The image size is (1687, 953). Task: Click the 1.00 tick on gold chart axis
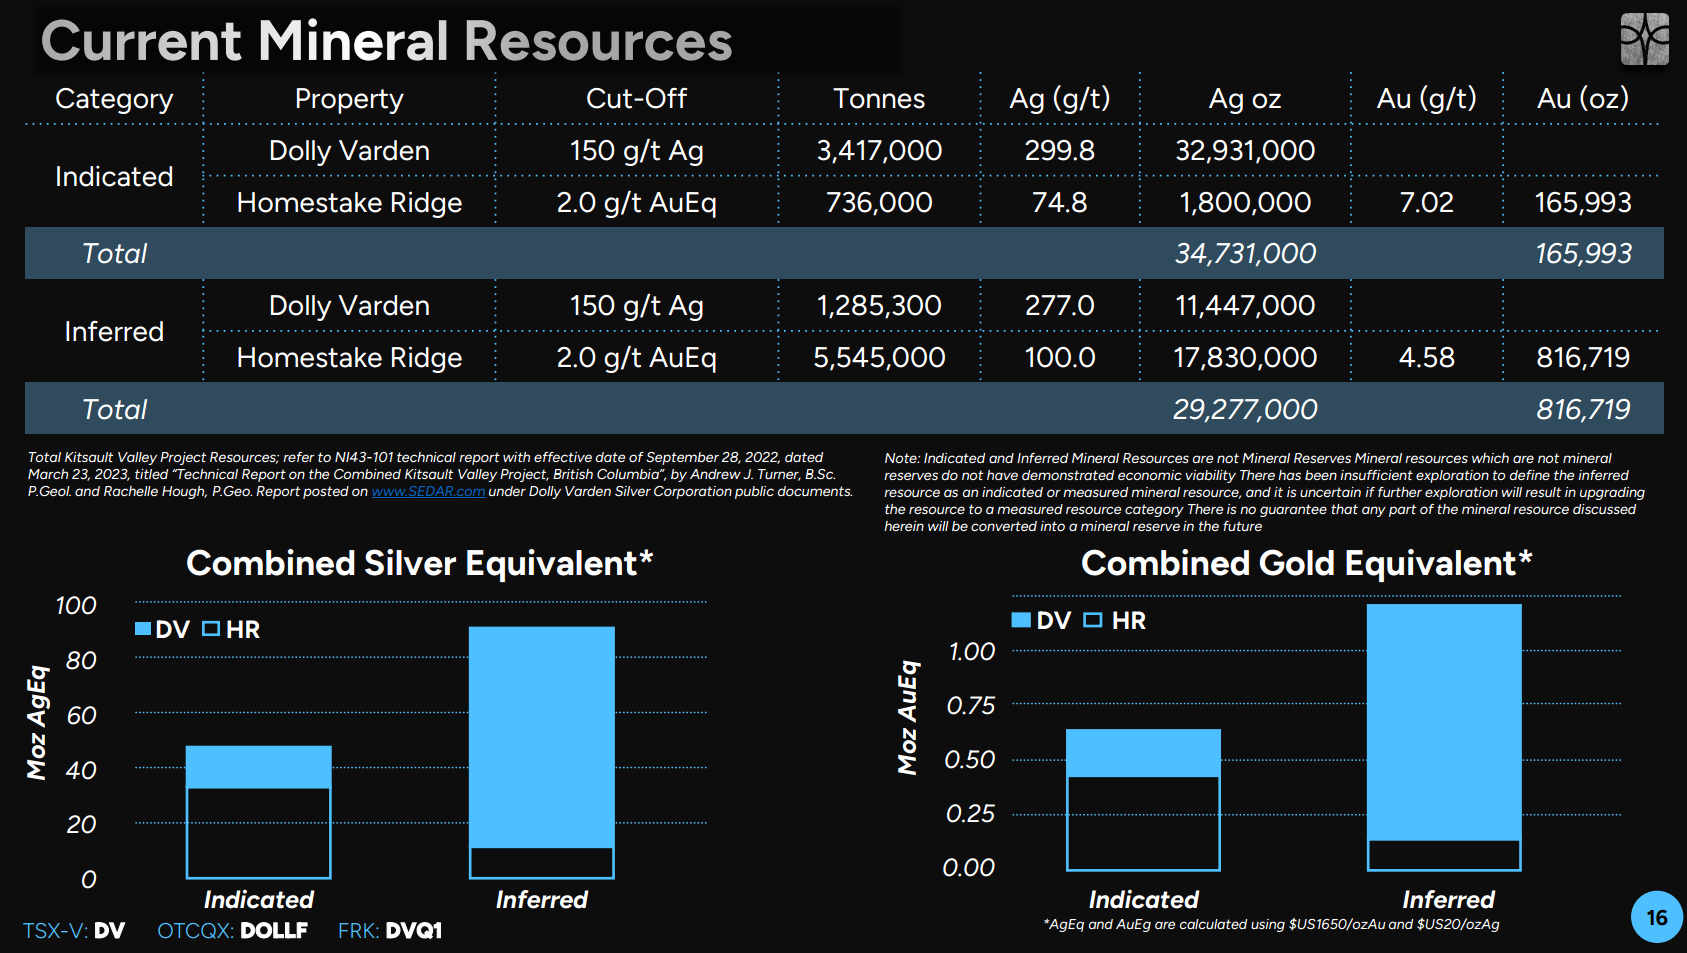pyautogui.click(x=972, y=652)
